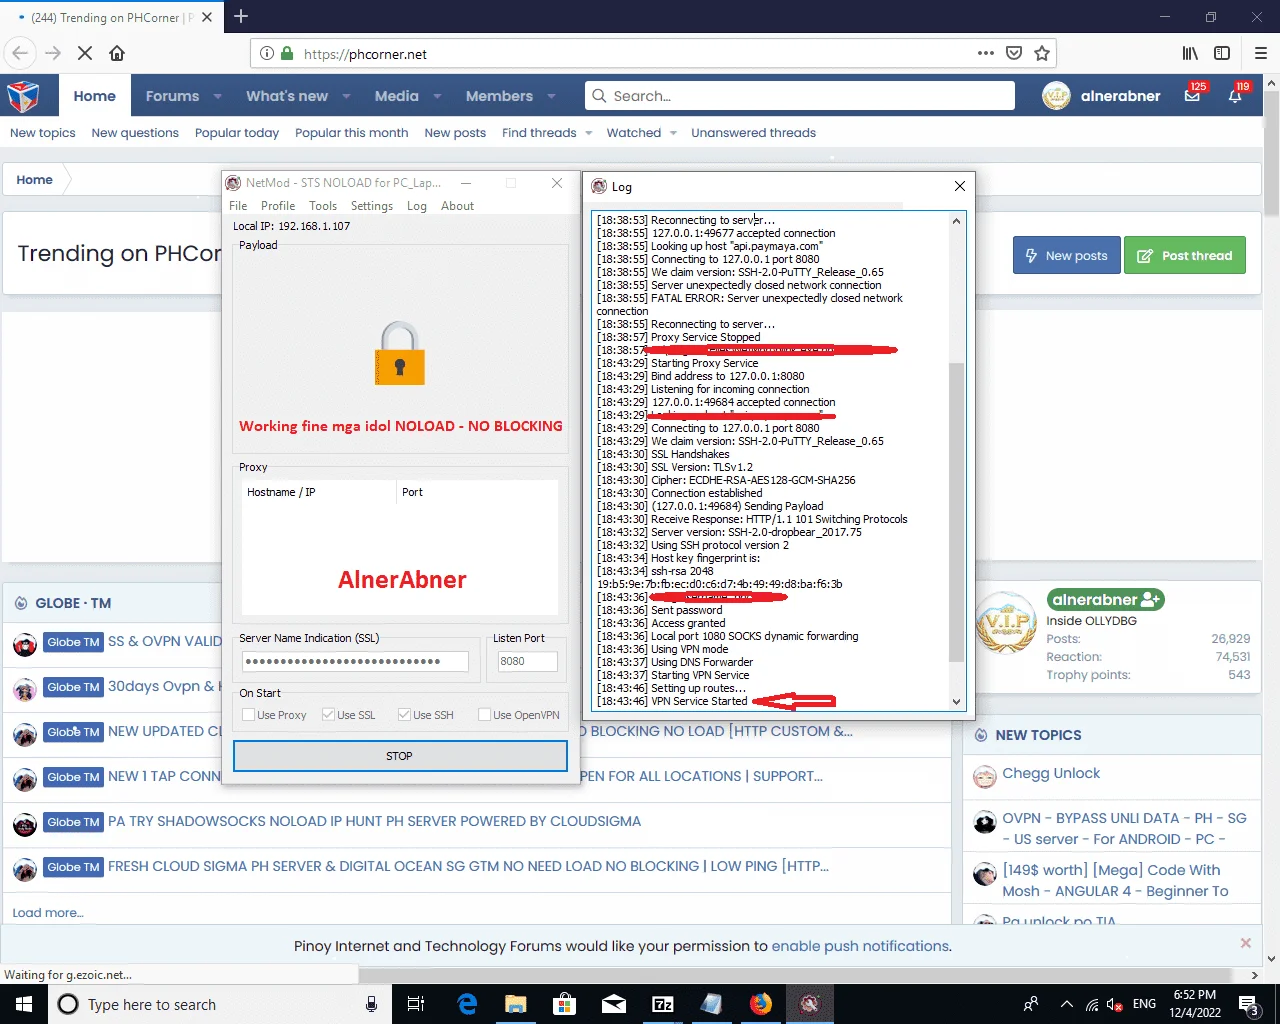The image size is (1280, 1024).
Task: Toggle the Use SSL checkbox in NetMod
Action: (x=328, y=715)
